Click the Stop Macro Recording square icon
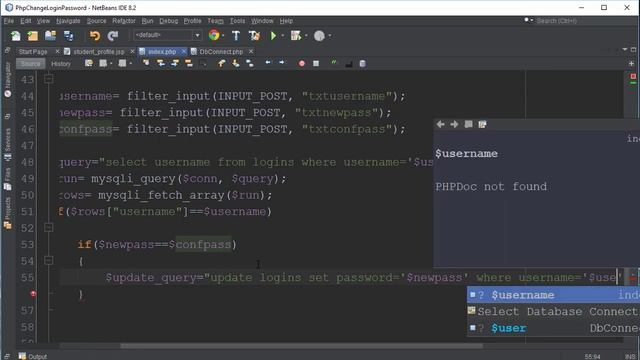 [x=316, y=64]
